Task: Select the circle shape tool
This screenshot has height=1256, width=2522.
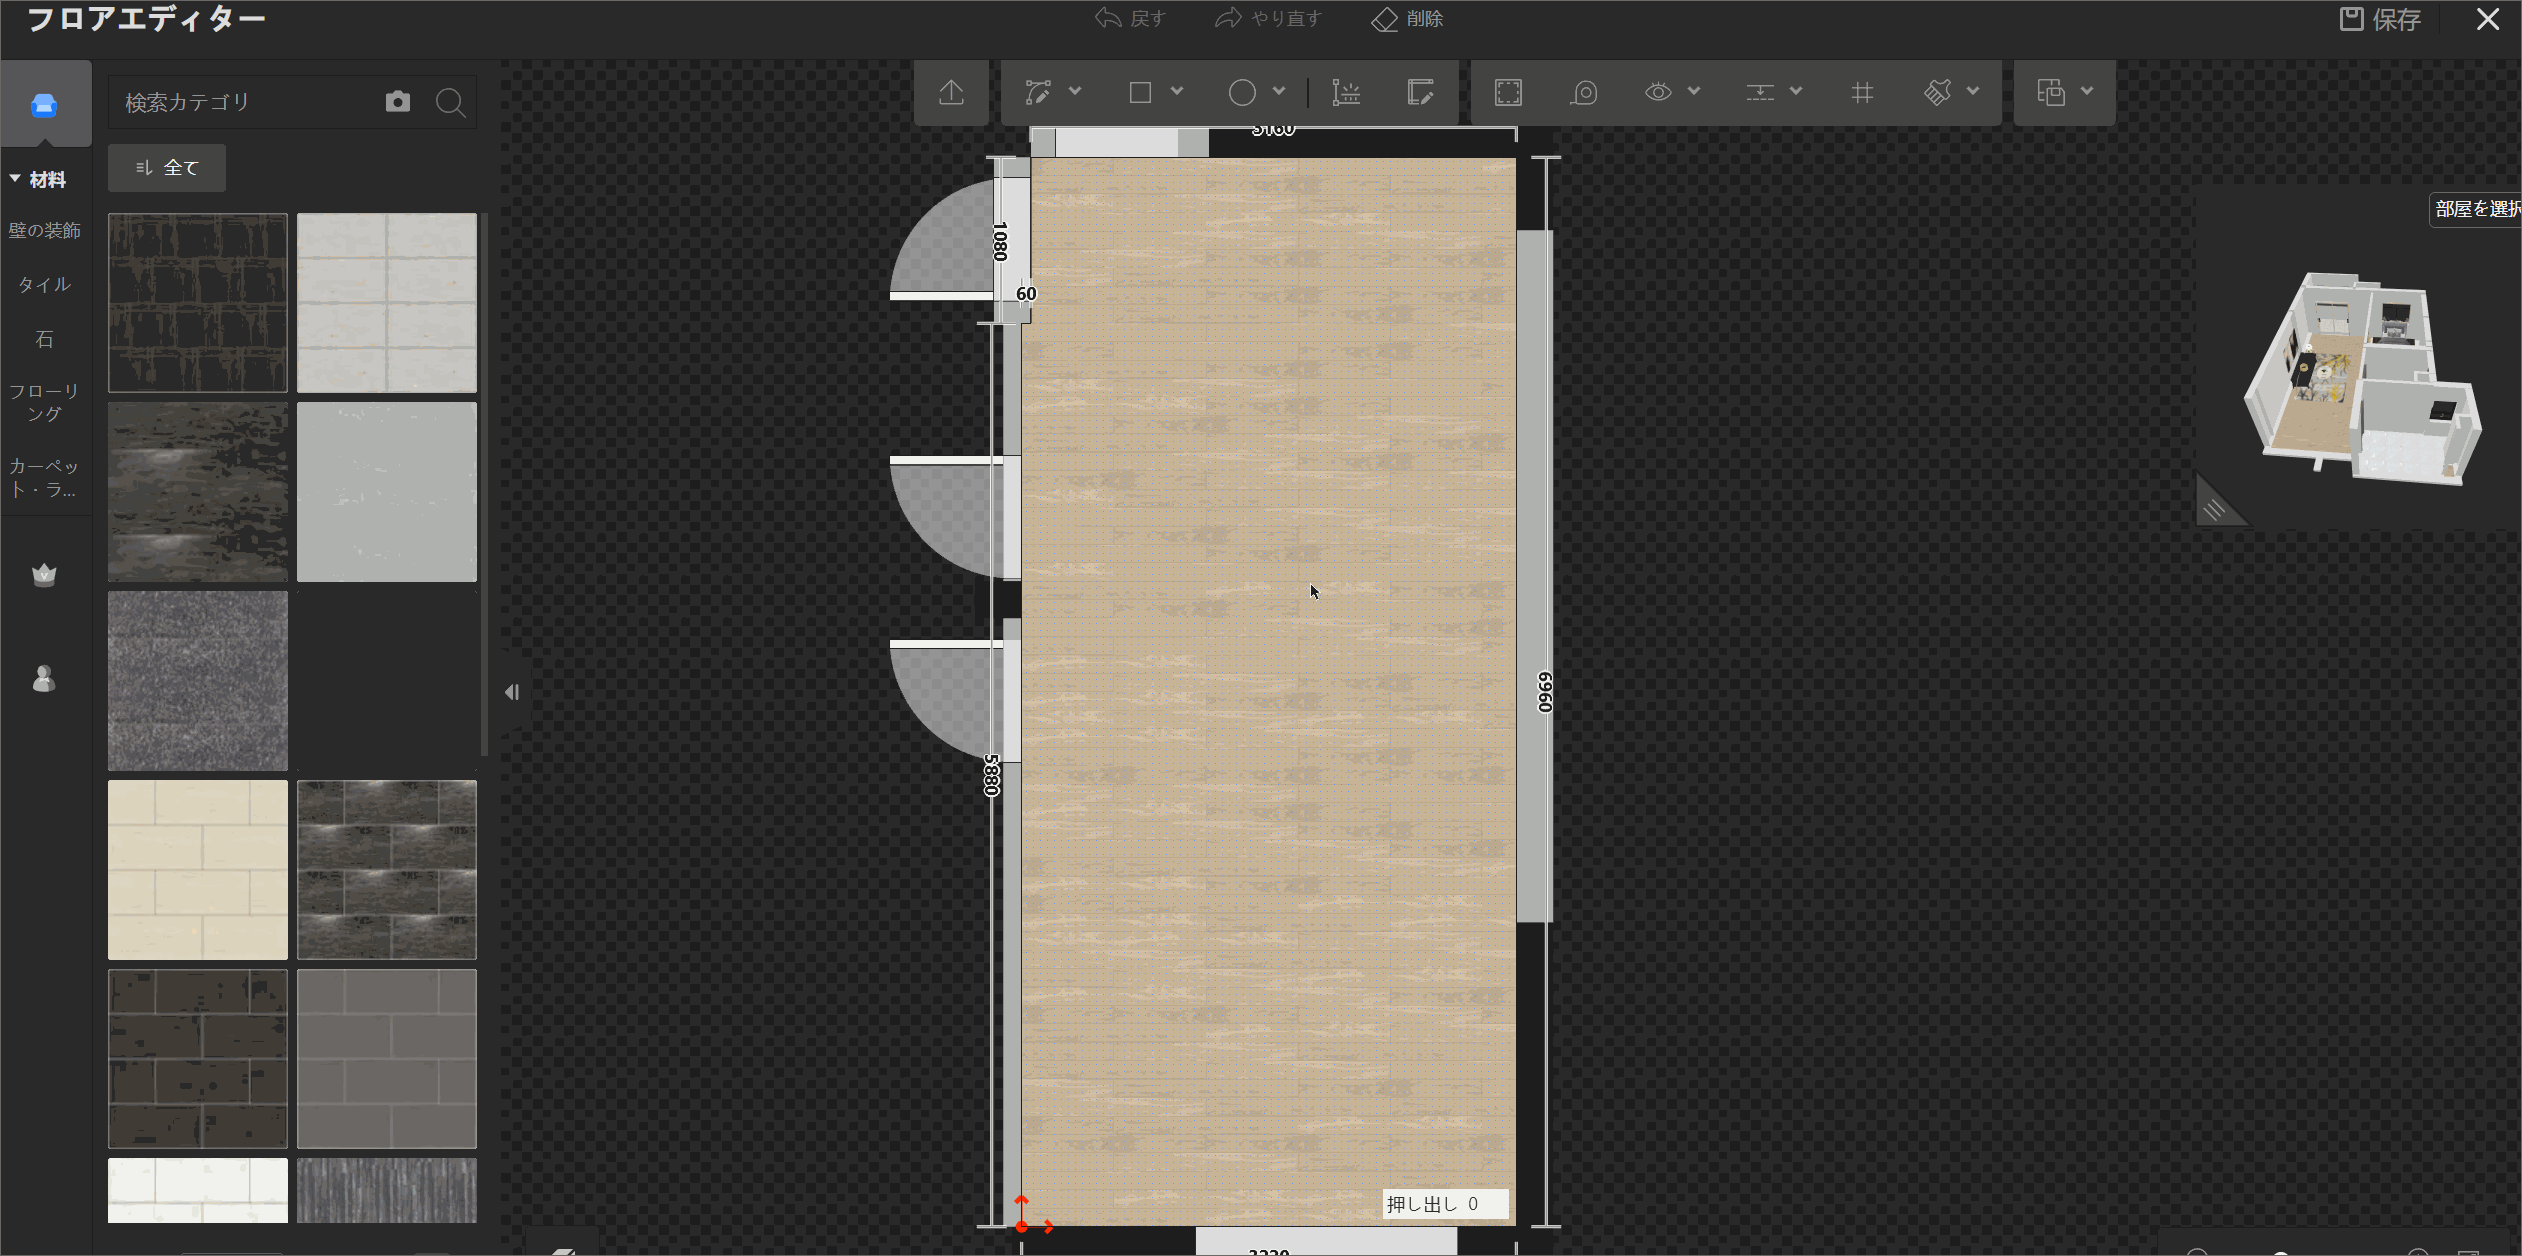Action: (1242, 93)
